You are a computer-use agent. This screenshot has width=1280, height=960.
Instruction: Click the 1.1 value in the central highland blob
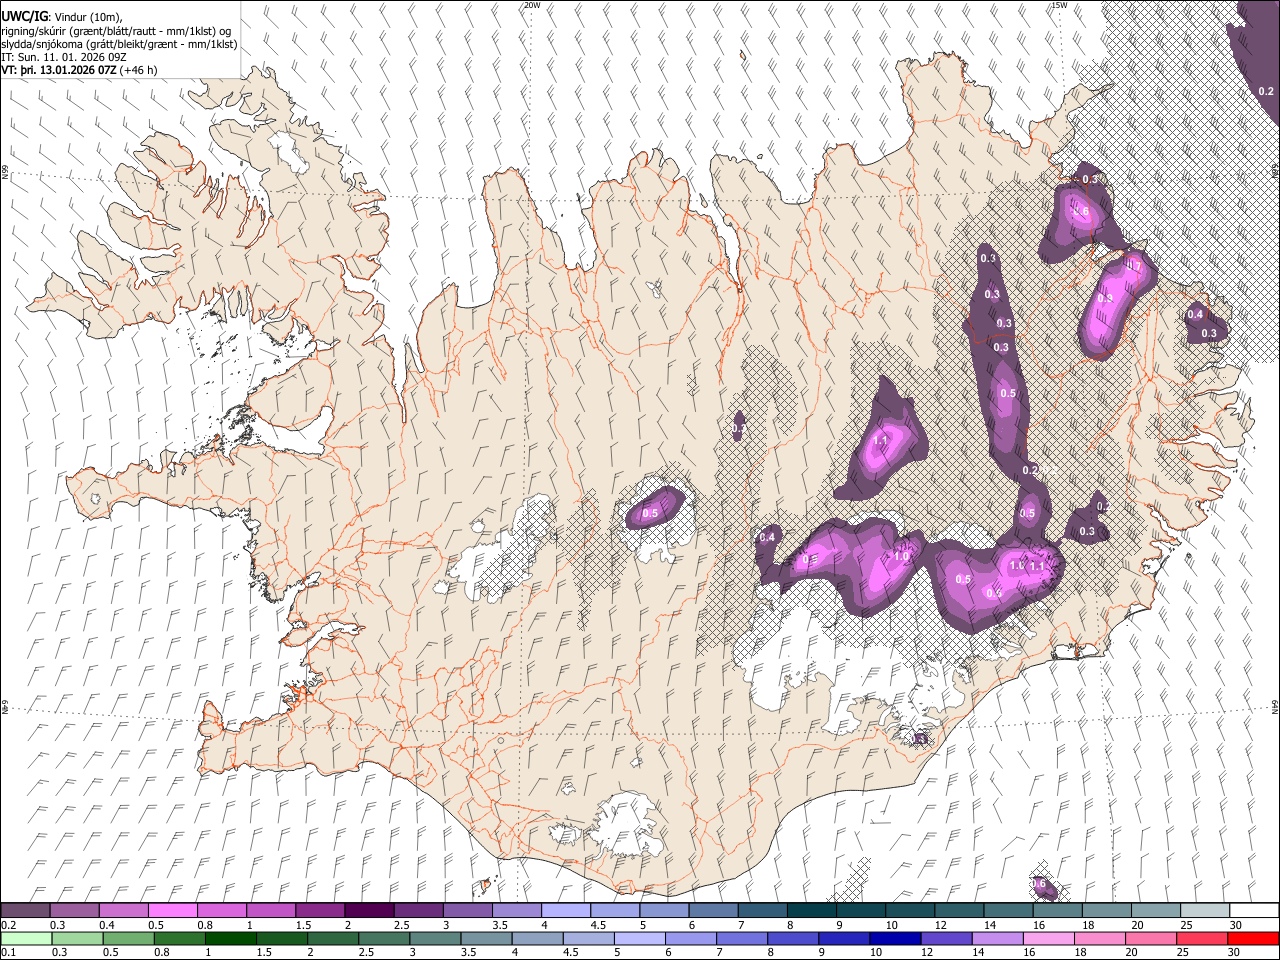[881, 440]
